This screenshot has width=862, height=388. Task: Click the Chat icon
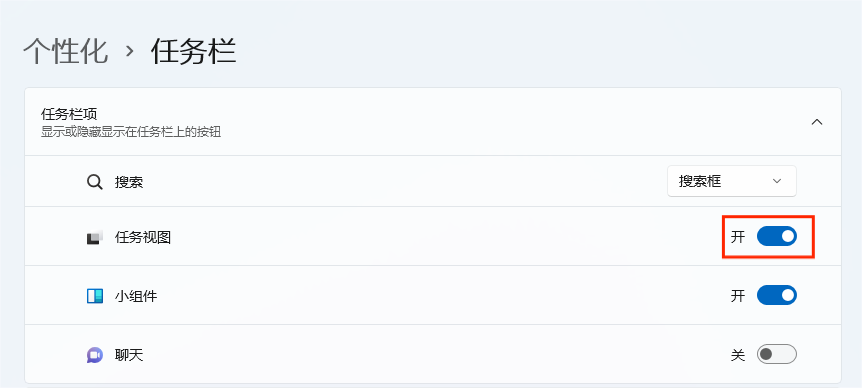pos(95,355)
